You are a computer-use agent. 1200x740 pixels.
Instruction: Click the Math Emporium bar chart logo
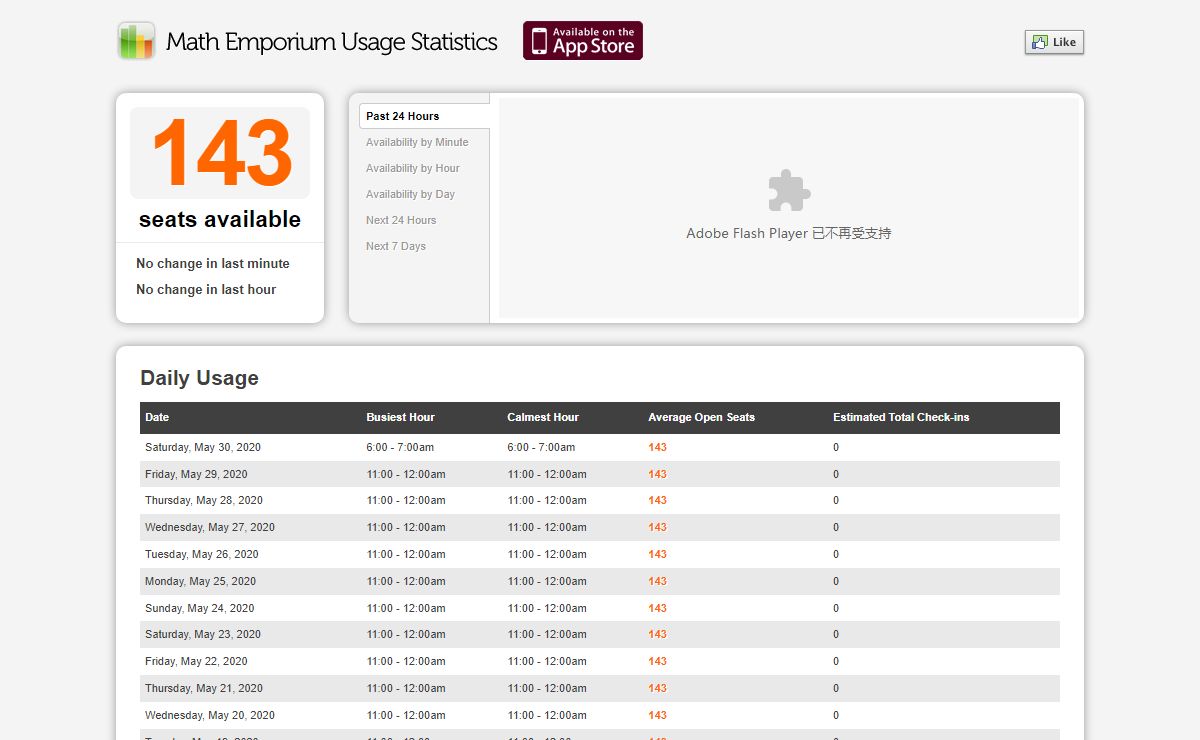[x=136, y=41]
